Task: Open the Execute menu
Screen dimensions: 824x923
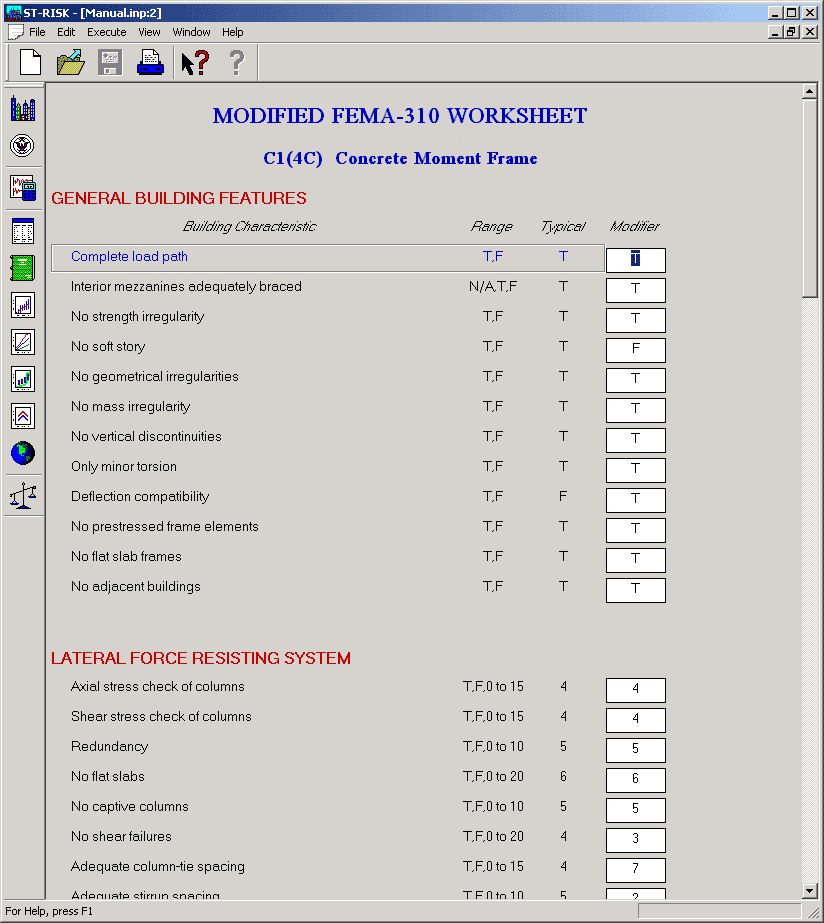Action: [x=106, y=32]
